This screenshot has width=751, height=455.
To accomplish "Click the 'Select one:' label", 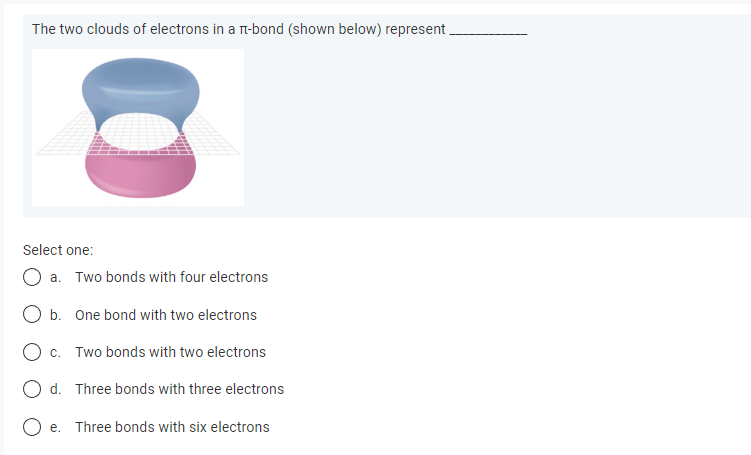I will point(58,250).
